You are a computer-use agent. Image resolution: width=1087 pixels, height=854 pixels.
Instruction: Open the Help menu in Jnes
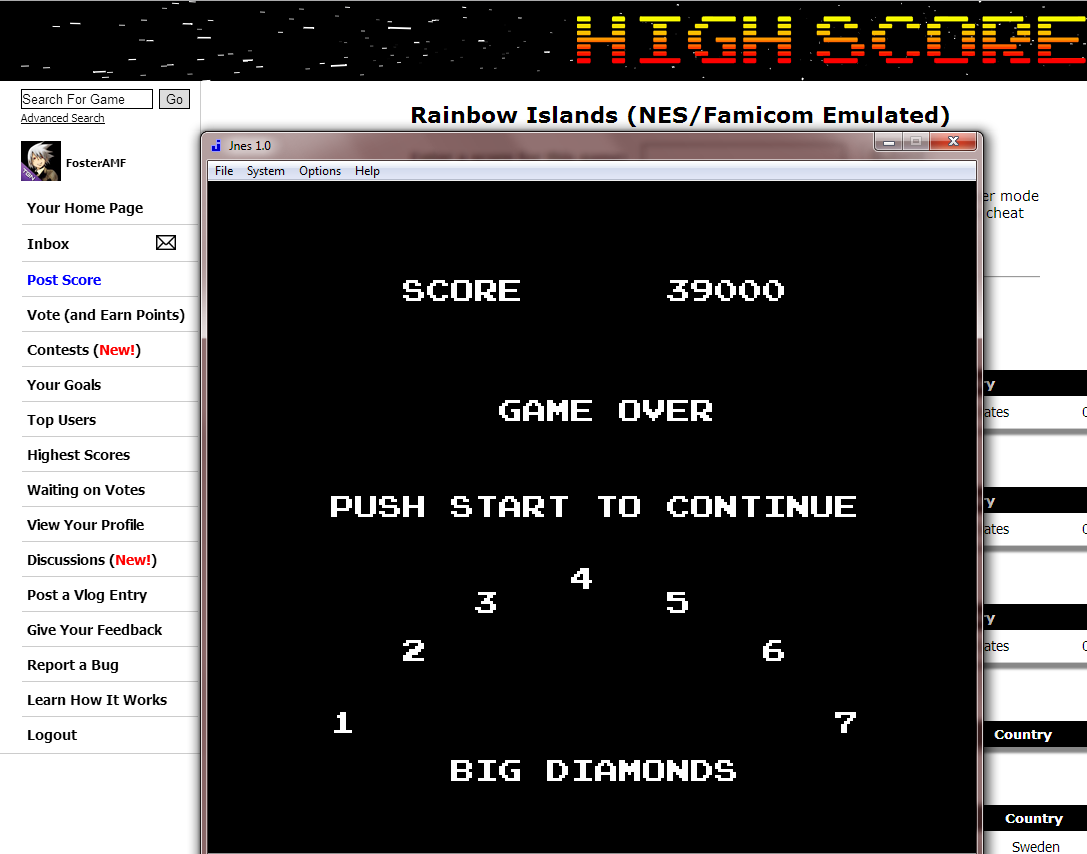[367, 171]
